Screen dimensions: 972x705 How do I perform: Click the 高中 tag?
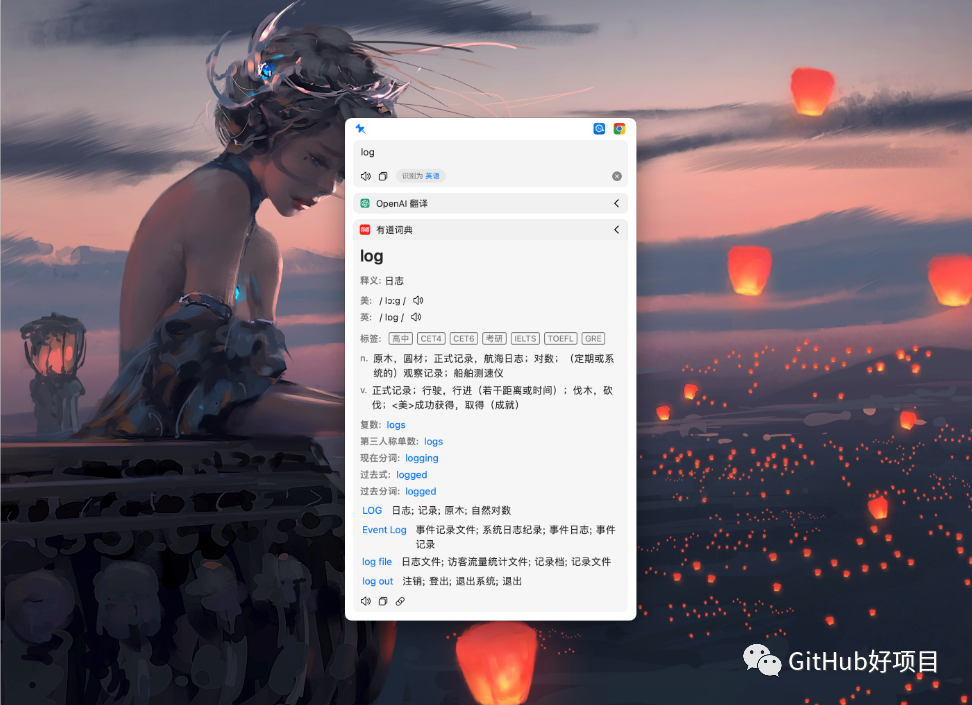(x=400, y=339)
